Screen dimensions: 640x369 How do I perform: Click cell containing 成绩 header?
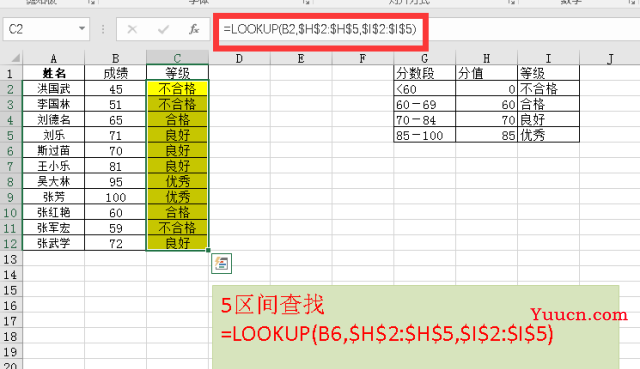pyautogui.click(x=116, y=73)
